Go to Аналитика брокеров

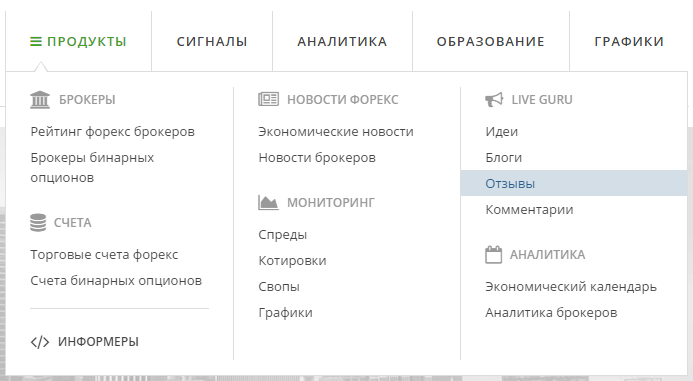(551, 313)
